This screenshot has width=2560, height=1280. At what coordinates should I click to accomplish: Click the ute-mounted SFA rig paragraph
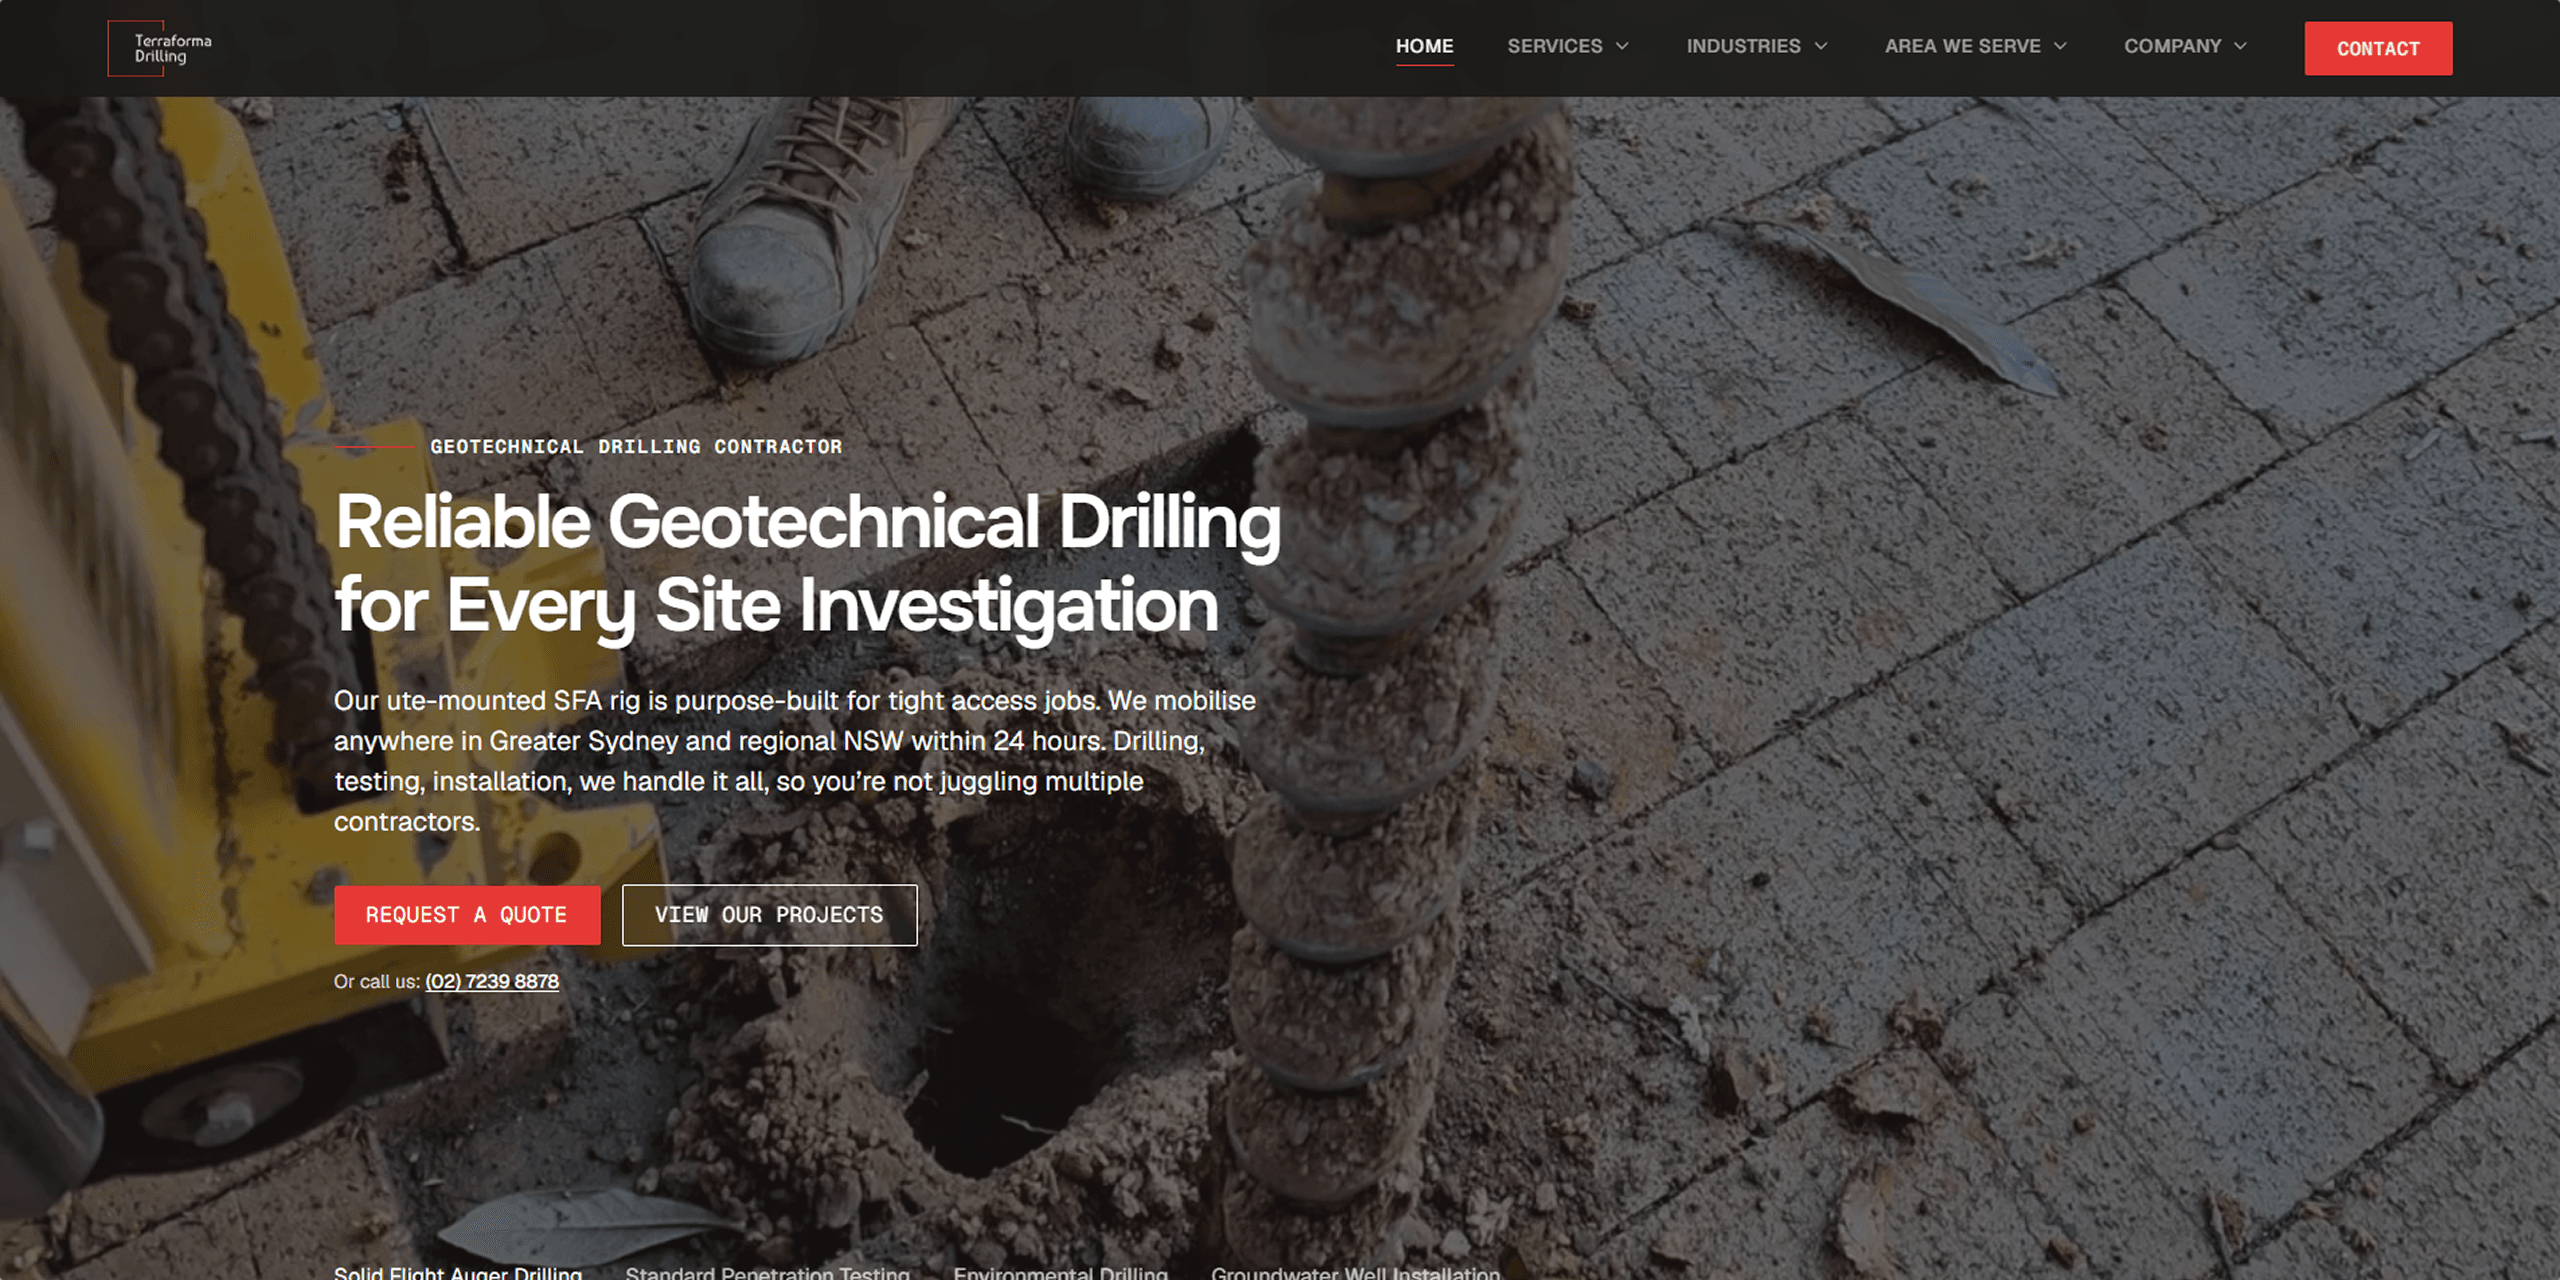[795, 761]
